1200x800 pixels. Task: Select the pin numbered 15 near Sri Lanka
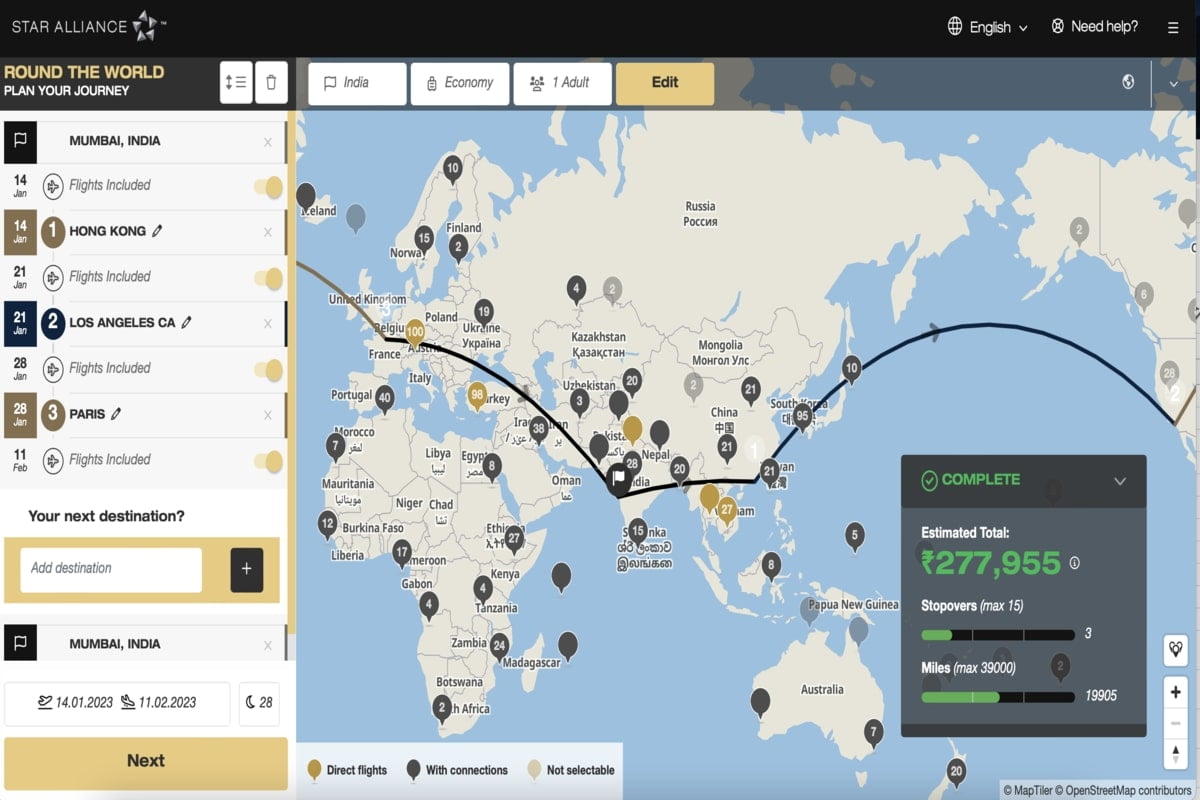coord(638,532)
